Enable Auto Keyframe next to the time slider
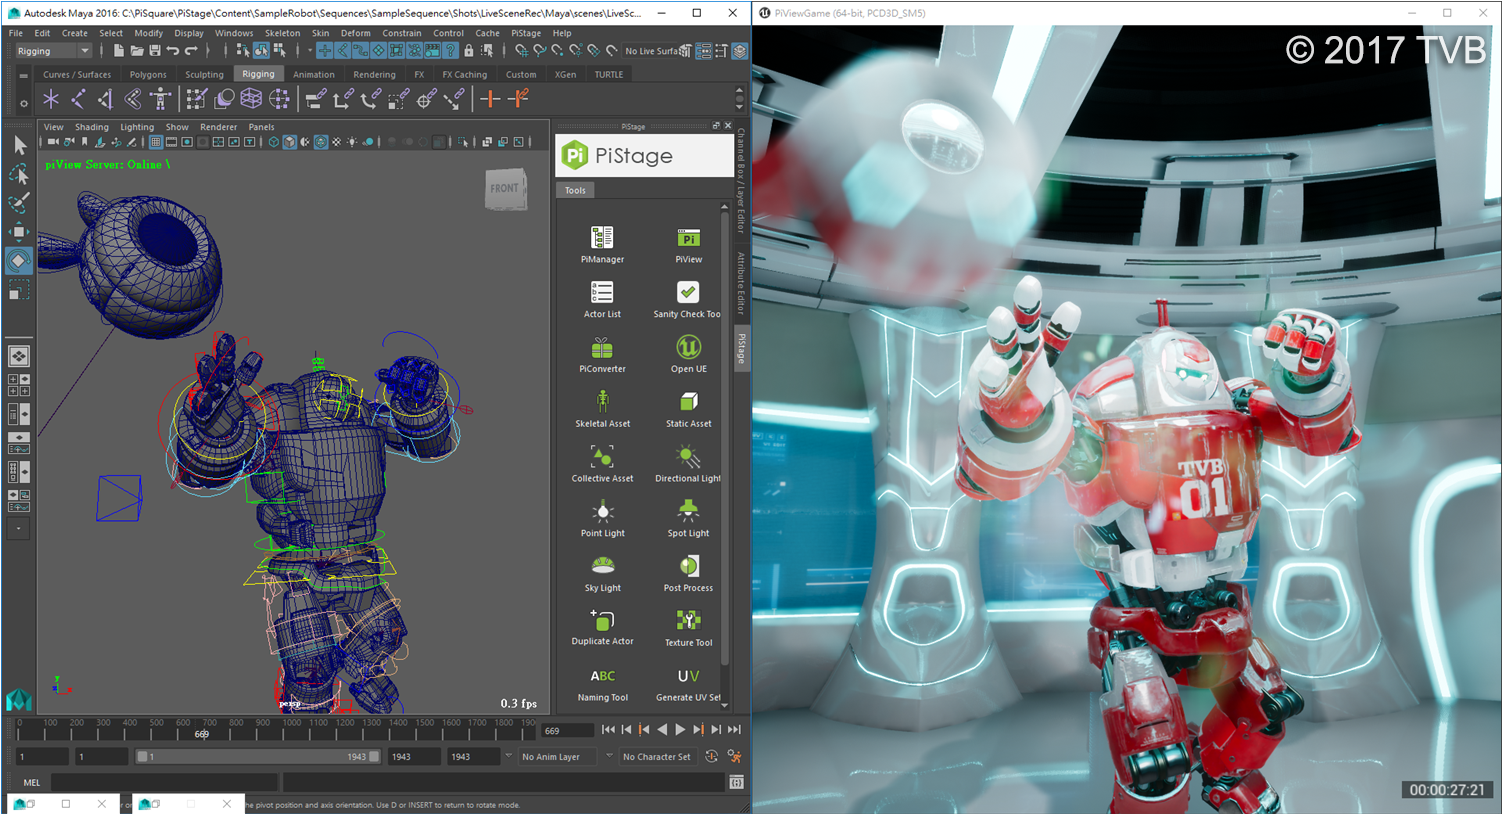This screenshot has height=814, width=1503. click(x=711, y=757)
